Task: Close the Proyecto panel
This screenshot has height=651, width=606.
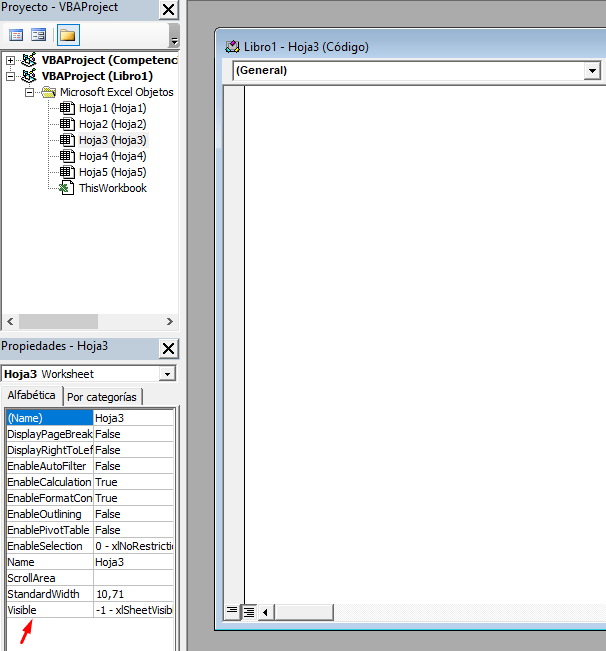Action: pyautogui.click(x=169, y=10)
